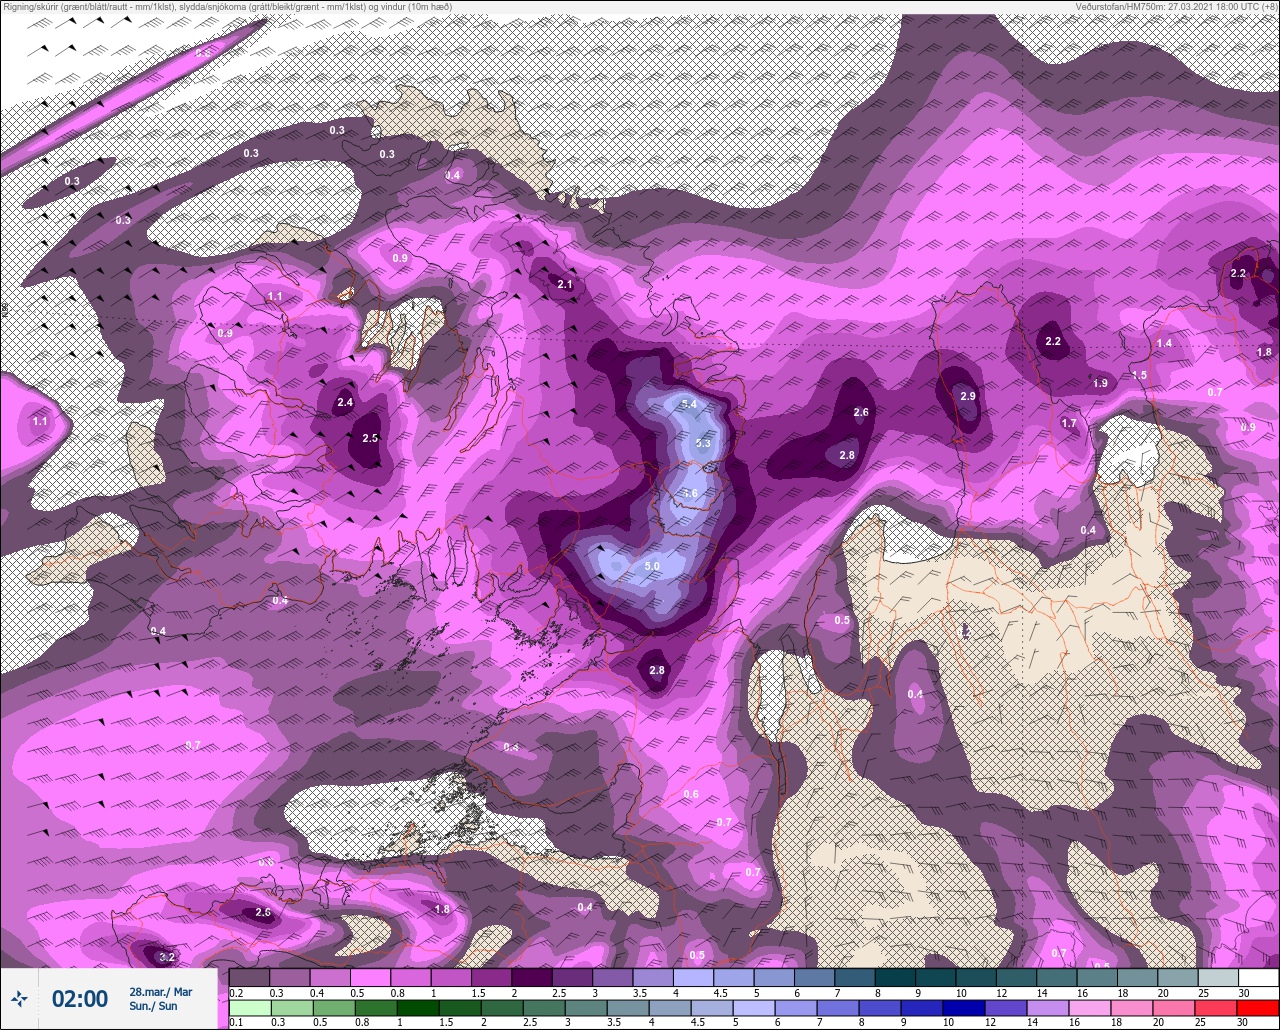Click the 5.4 precipitation value on the map

(688, 404)
